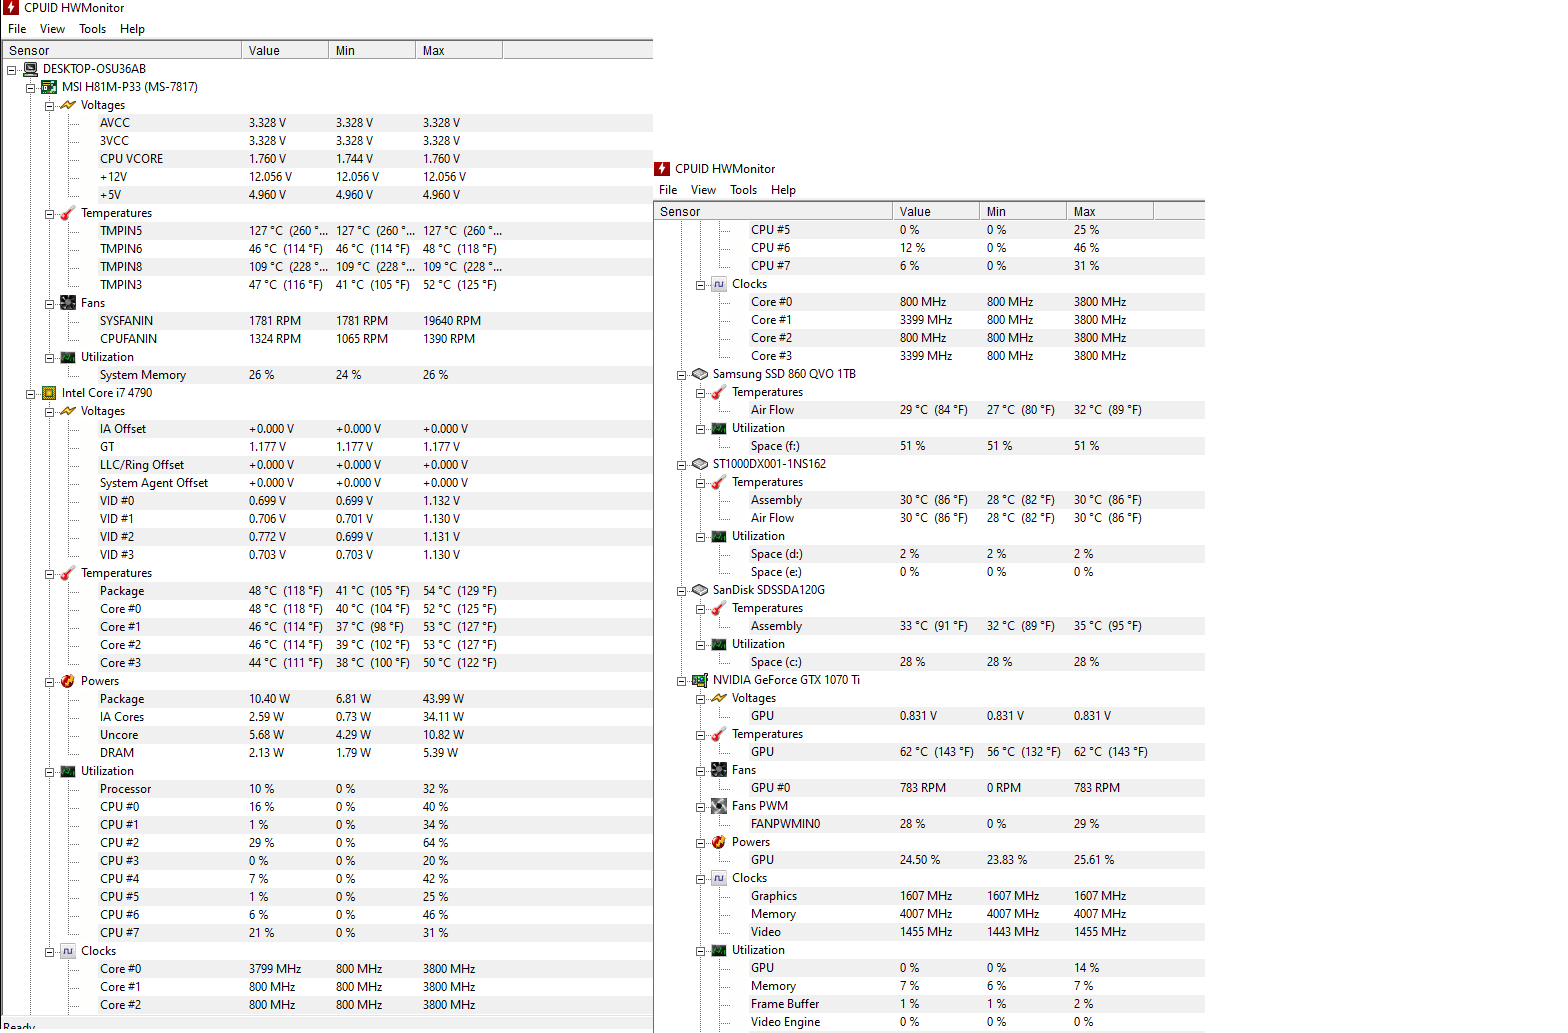
Task: Click the Intel CPU Powers flame icon
Action: pos(68,681)
